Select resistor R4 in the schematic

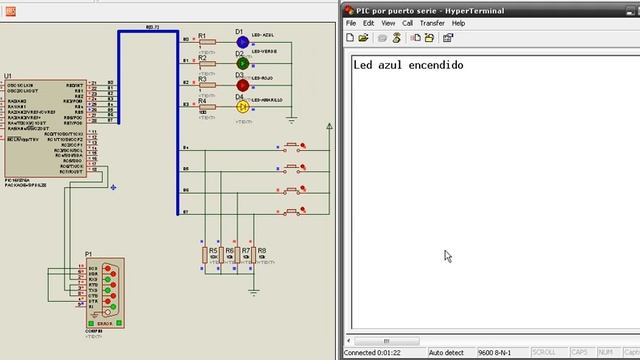pyautogui.click(x=207, y=107)
